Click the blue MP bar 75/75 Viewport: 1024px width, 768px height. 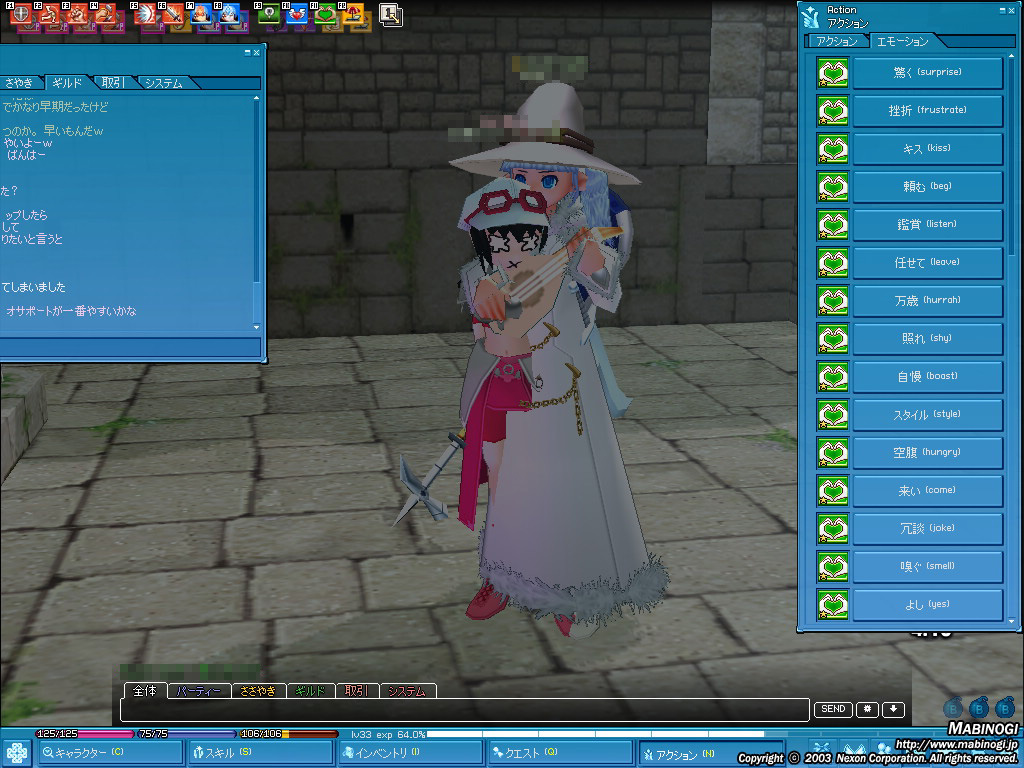[x=187, y=734]
